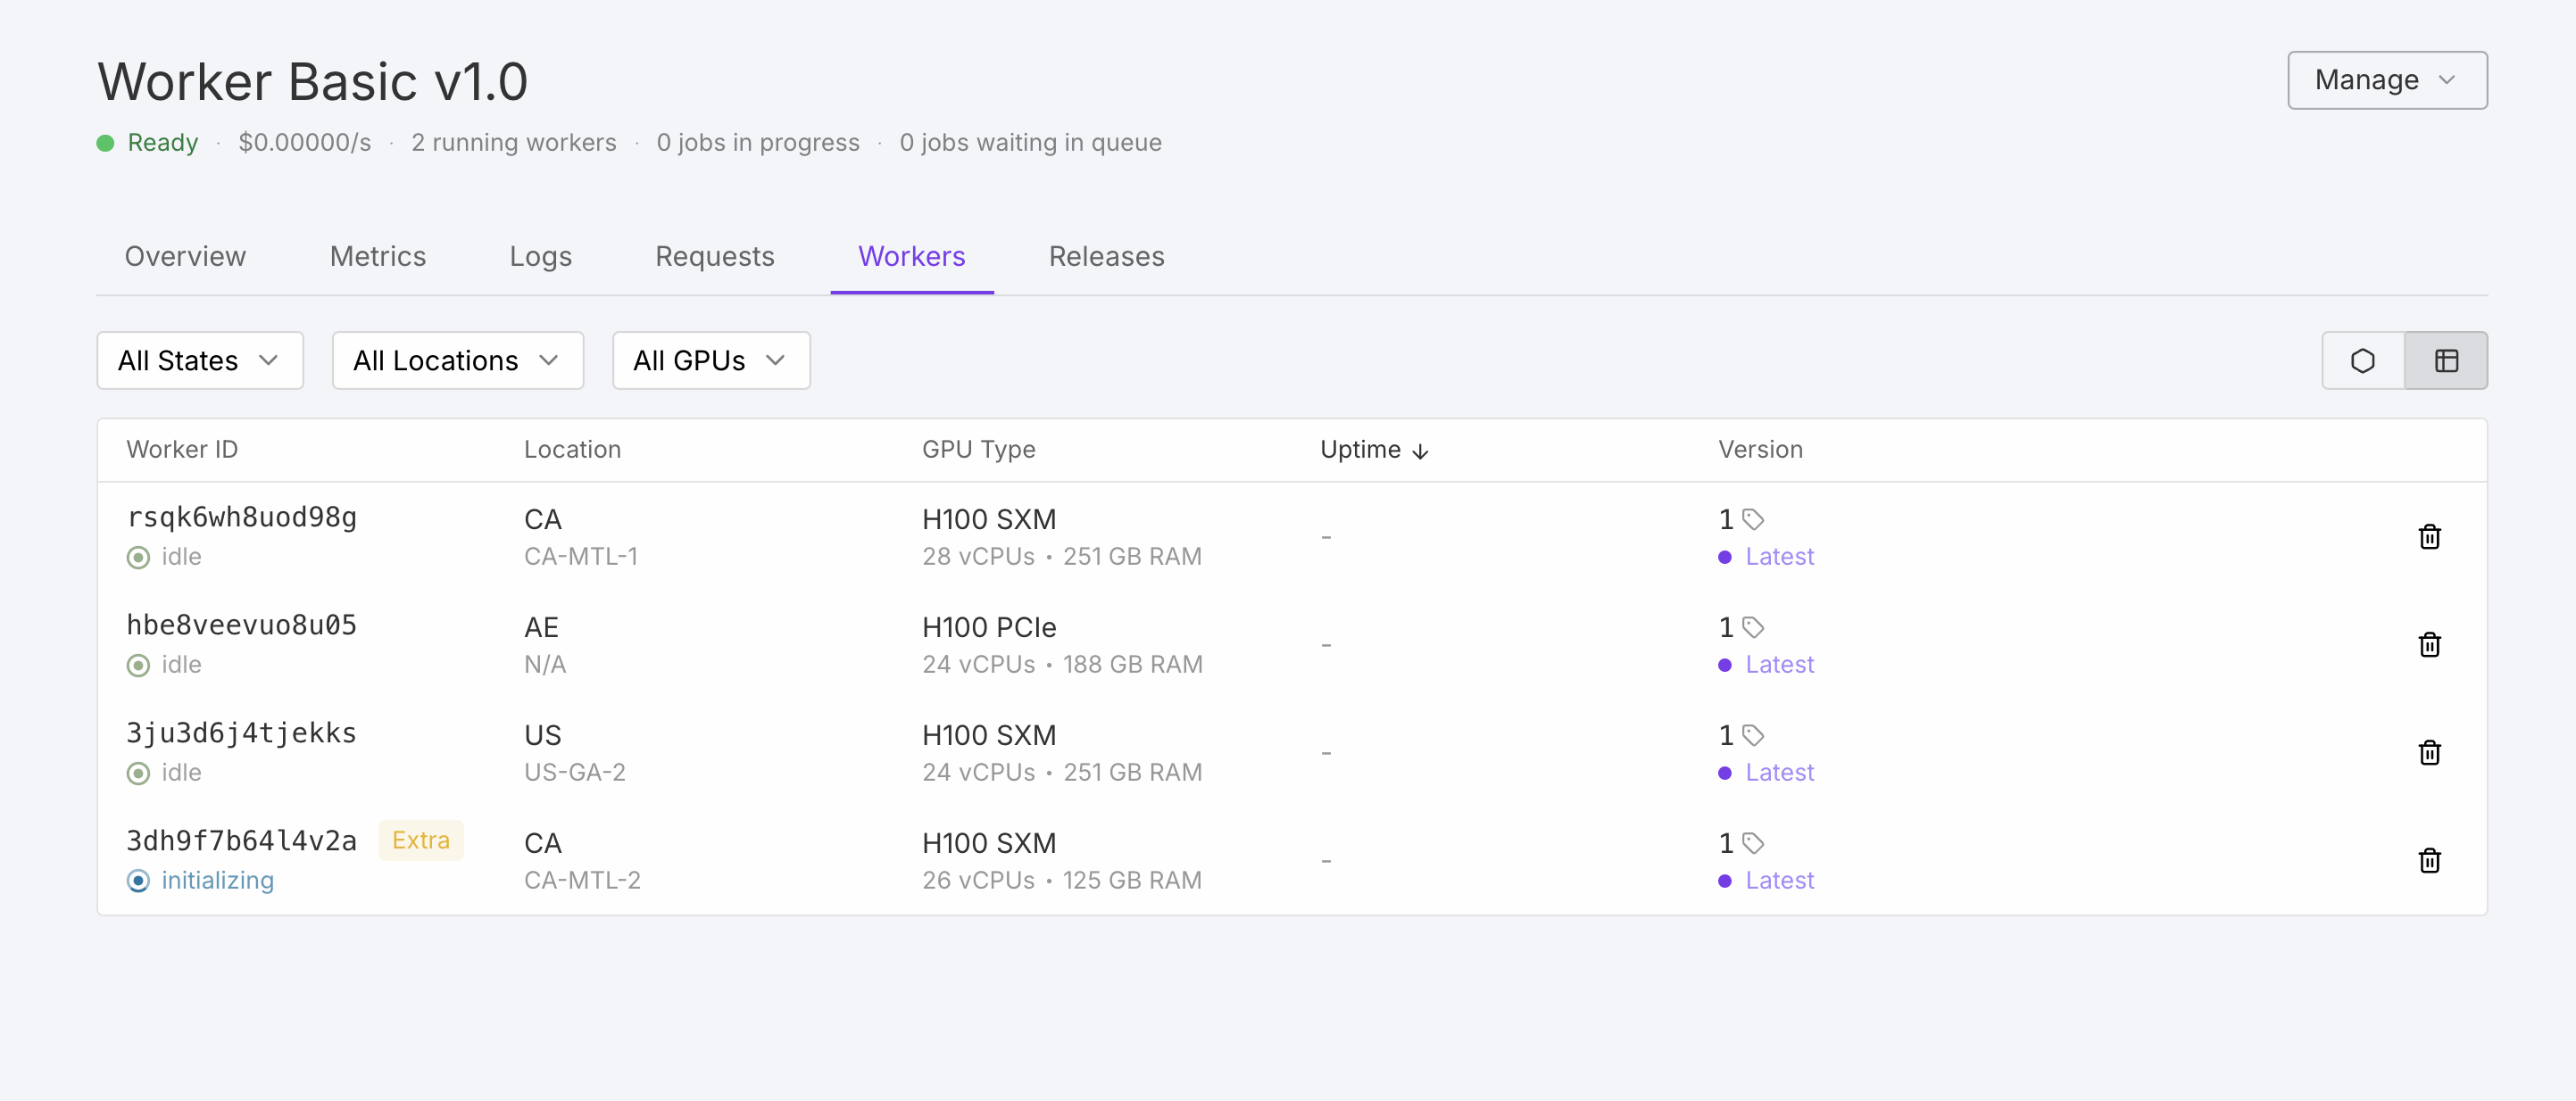2576x1101 pixels.
Task: Click Latest link in US-GA-2 row
Action: pos(1779,772)
